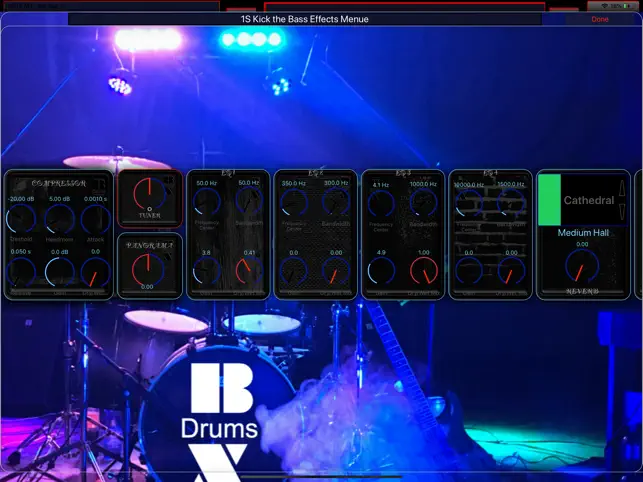This screenshot has height=482, width=643.
Task: Adjust EQ2 Bandwidth knob at 300.0 Hz
Action: (336, 201)
